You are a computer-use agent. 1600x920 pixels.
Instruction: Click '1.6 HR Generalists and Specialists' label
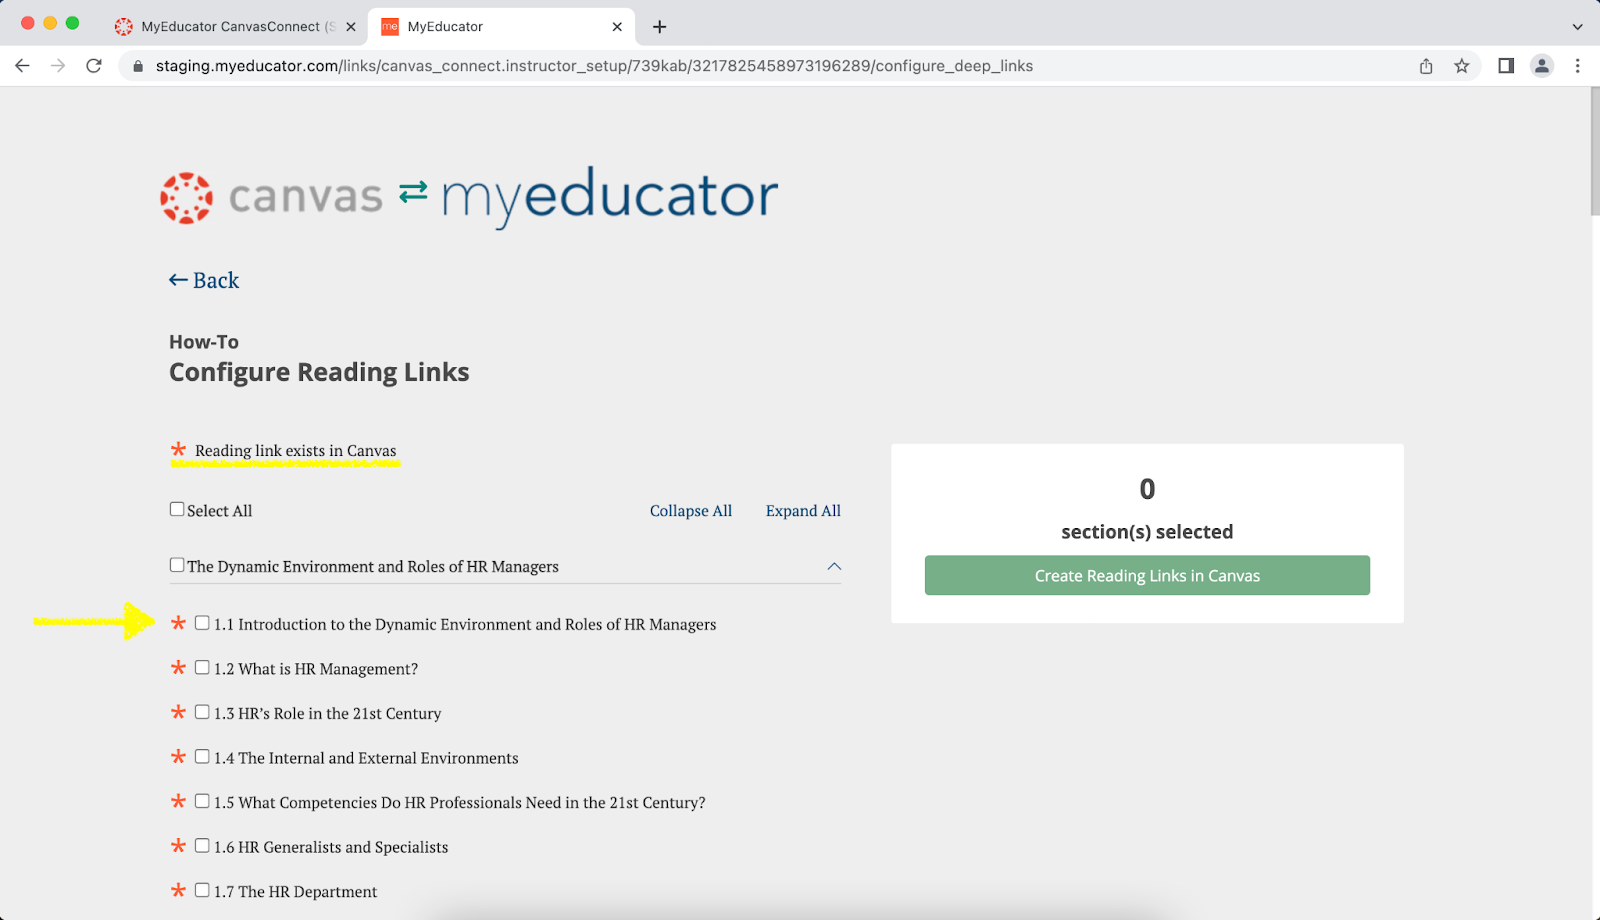(x=331, y=848)
